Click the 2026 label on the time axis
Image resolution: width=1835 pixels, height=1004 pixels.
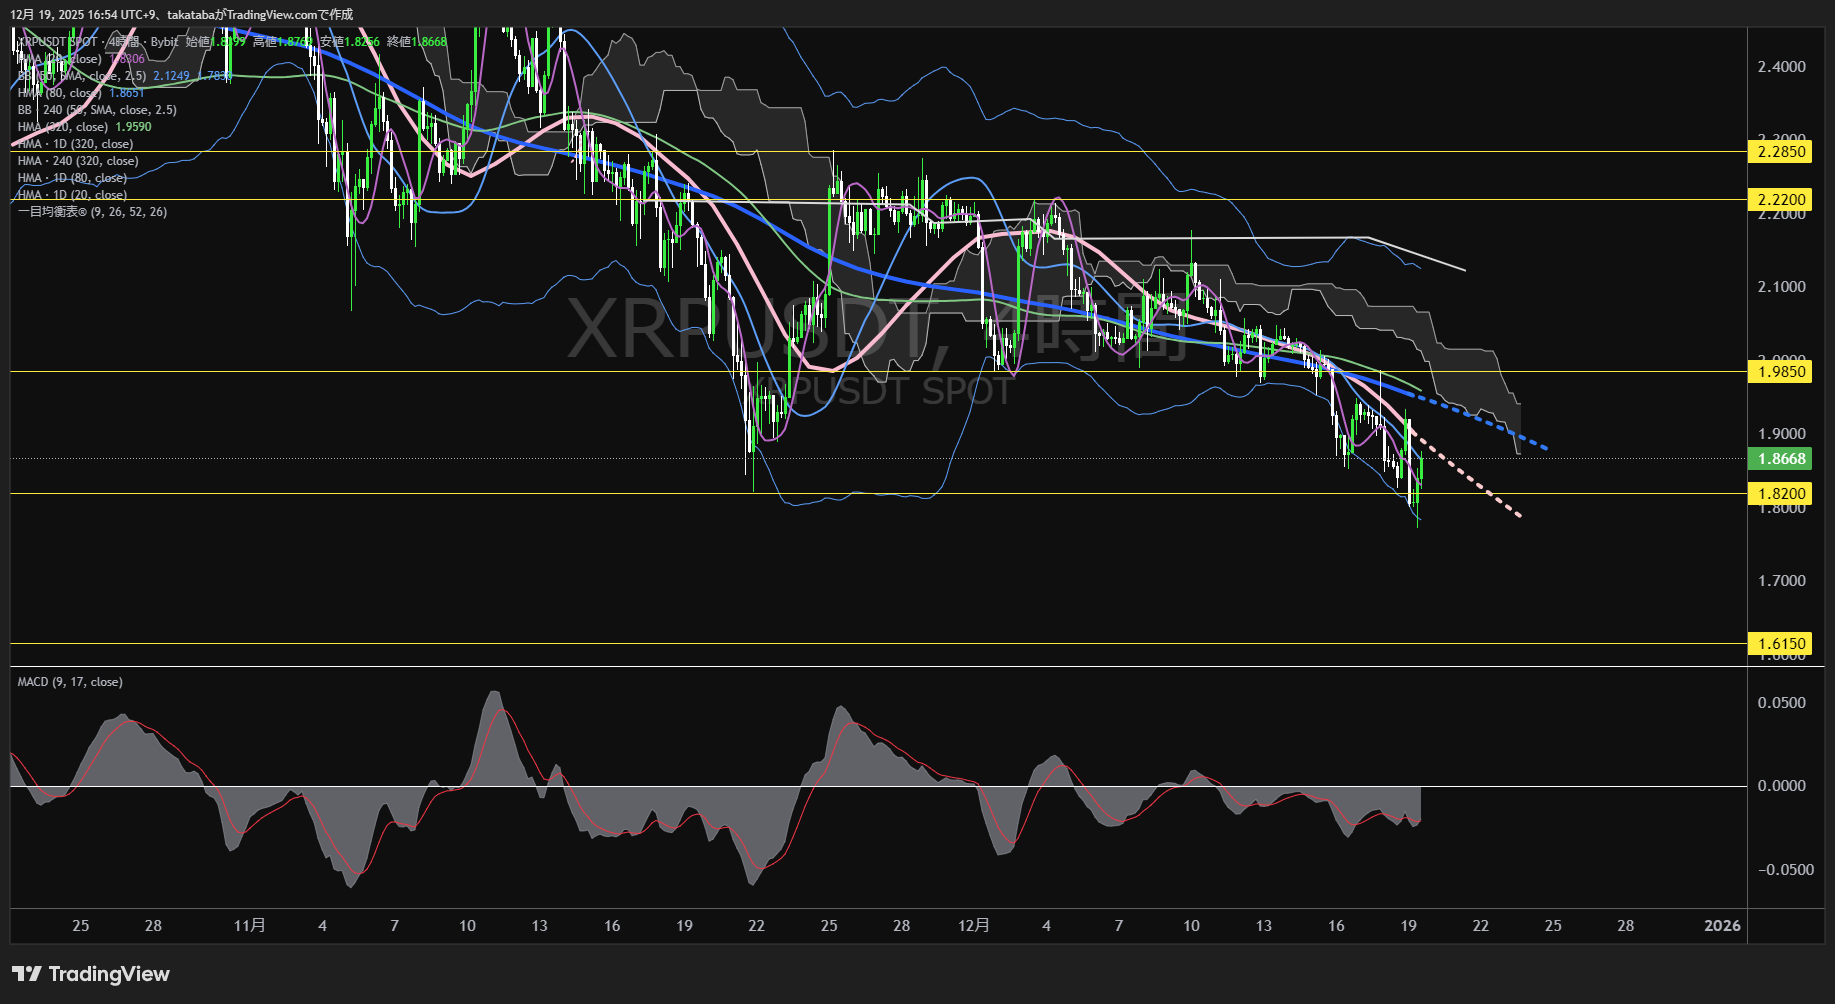point(1722,926)
